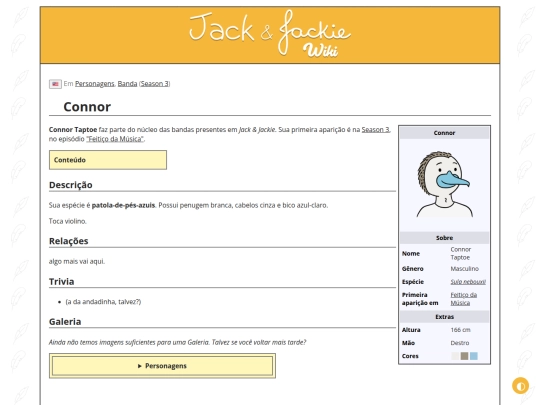Click the Galeria section heading
540x405 pixels.
coord(65,322)
